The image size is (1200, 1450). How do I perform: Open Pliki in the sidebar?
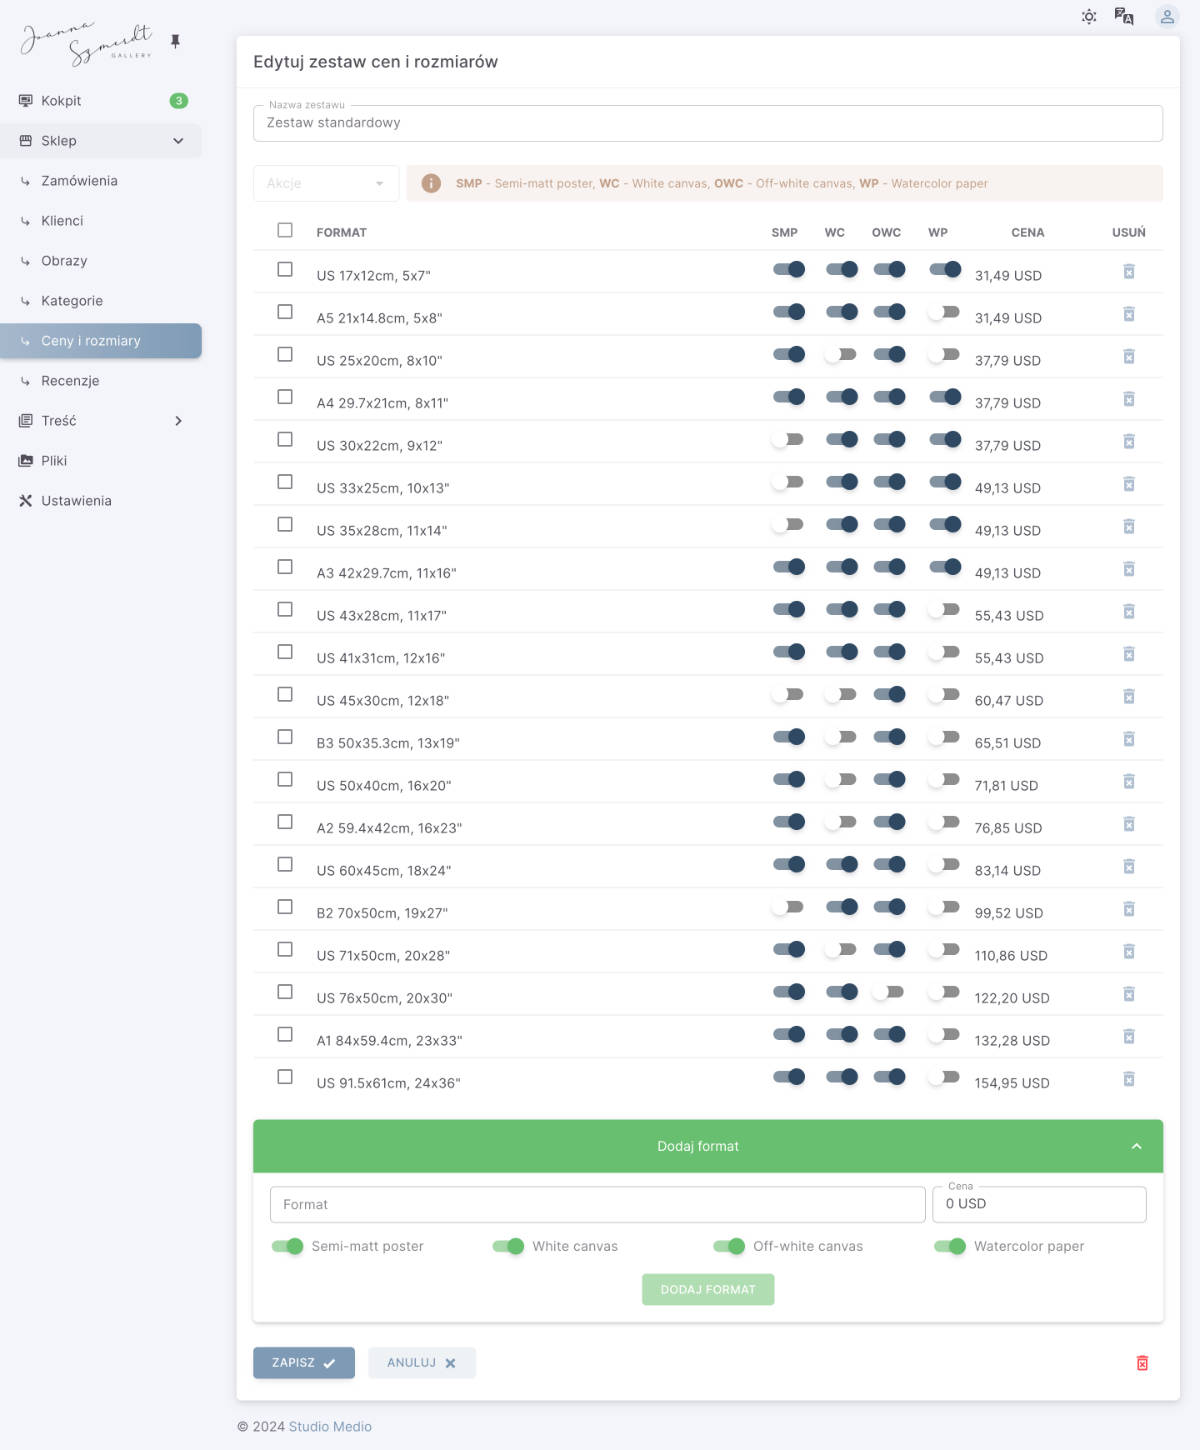(x=100, y=461)
